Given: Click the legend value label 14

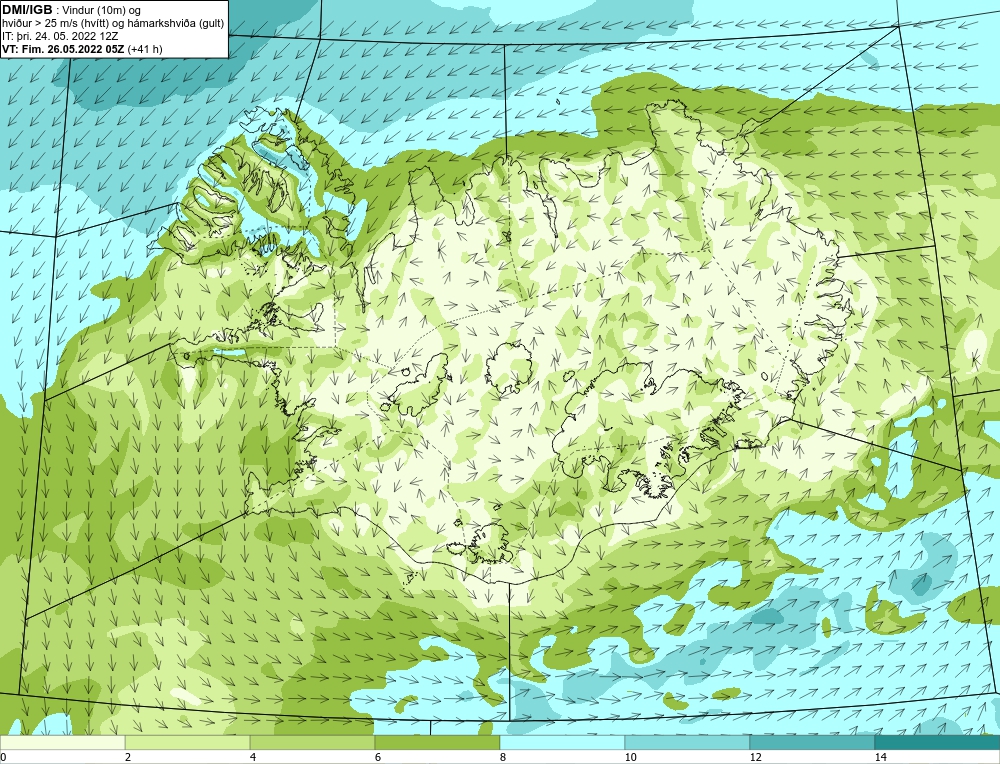Looking at the screenshot, I should click(881, 757).
